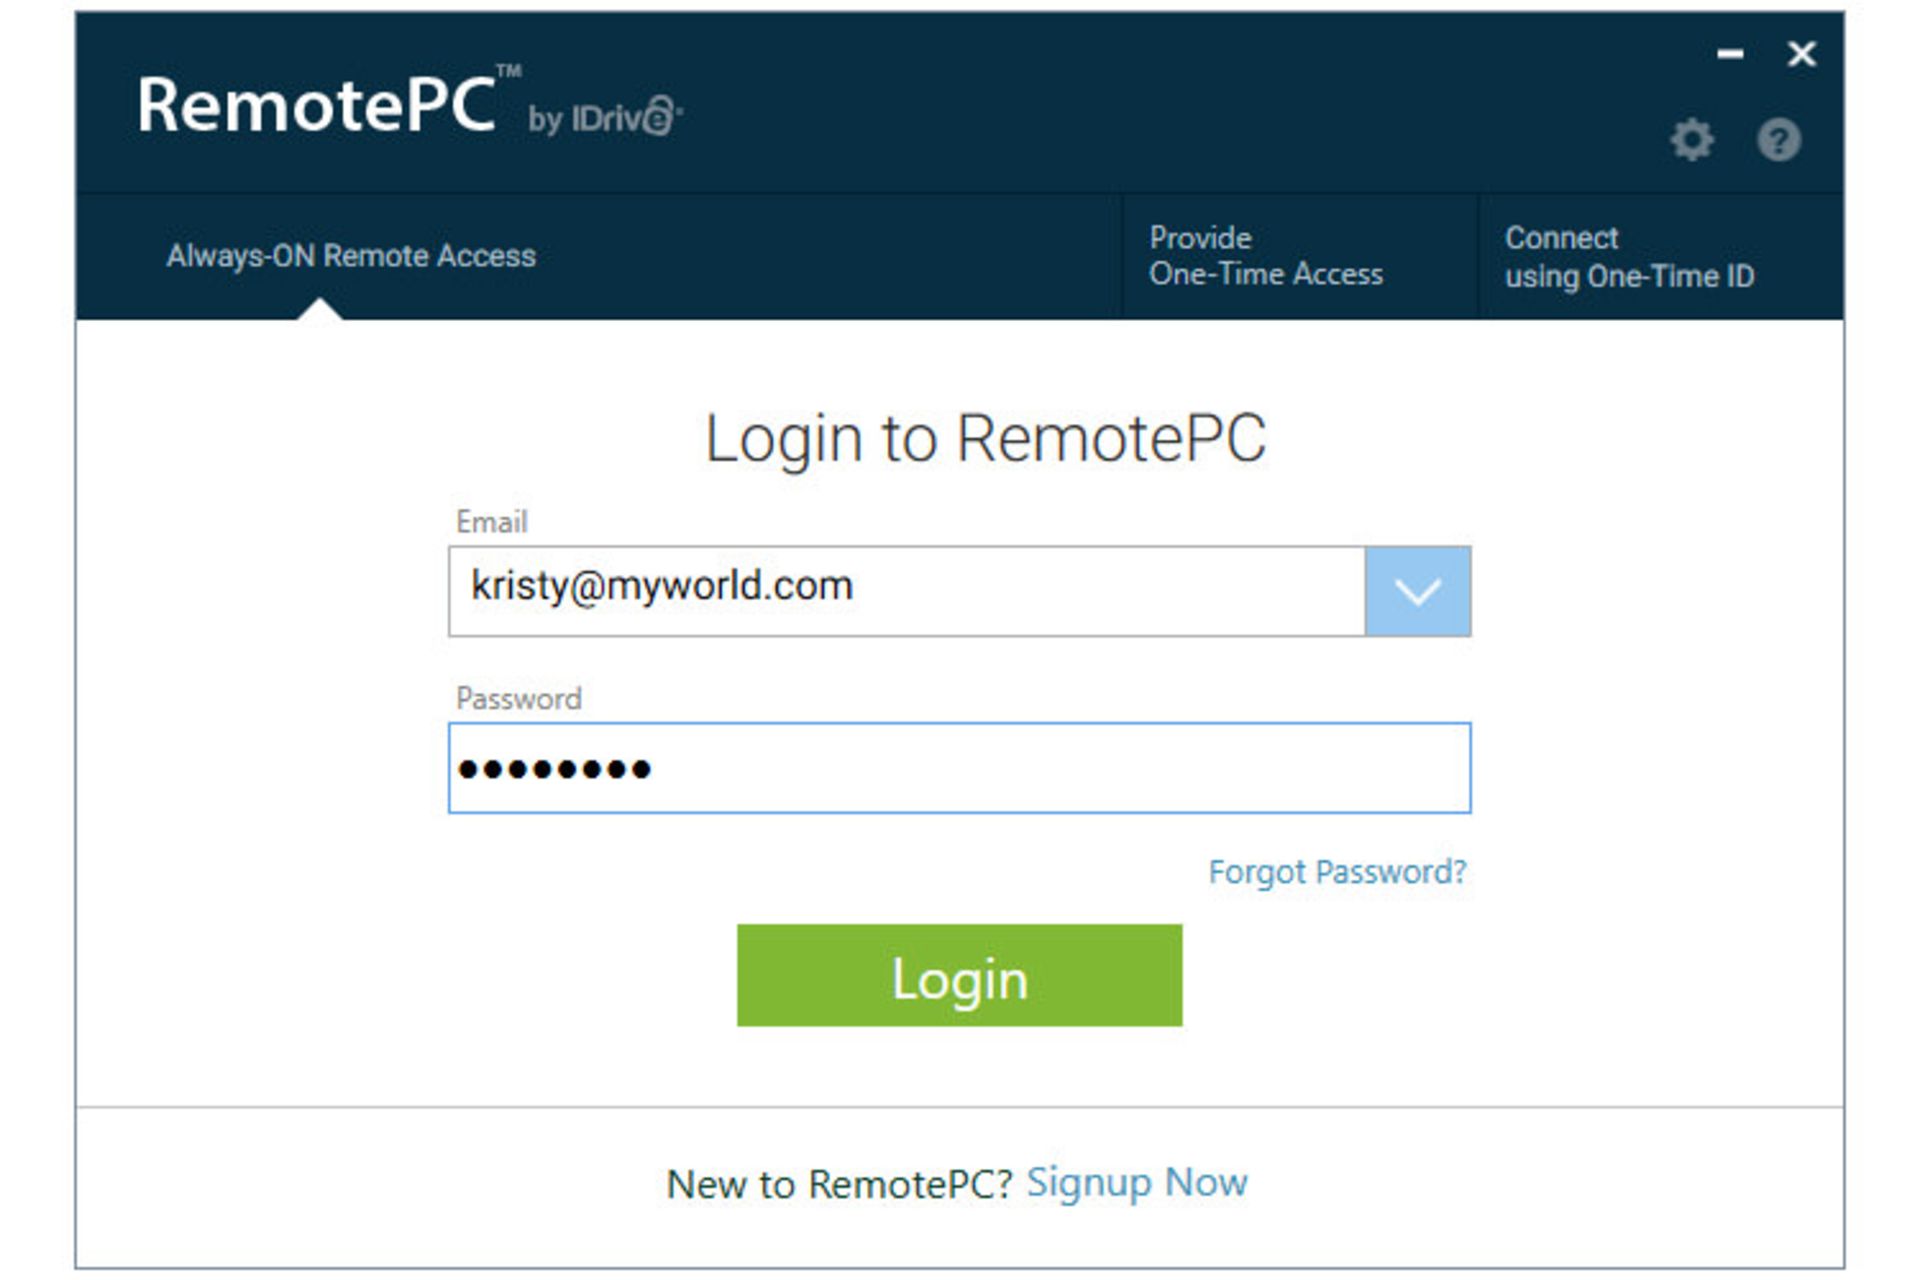Open the settings gear icon
The width and height of the screenshot is (1920, 1280).
pyautogui.click(x=1692, y=140)
